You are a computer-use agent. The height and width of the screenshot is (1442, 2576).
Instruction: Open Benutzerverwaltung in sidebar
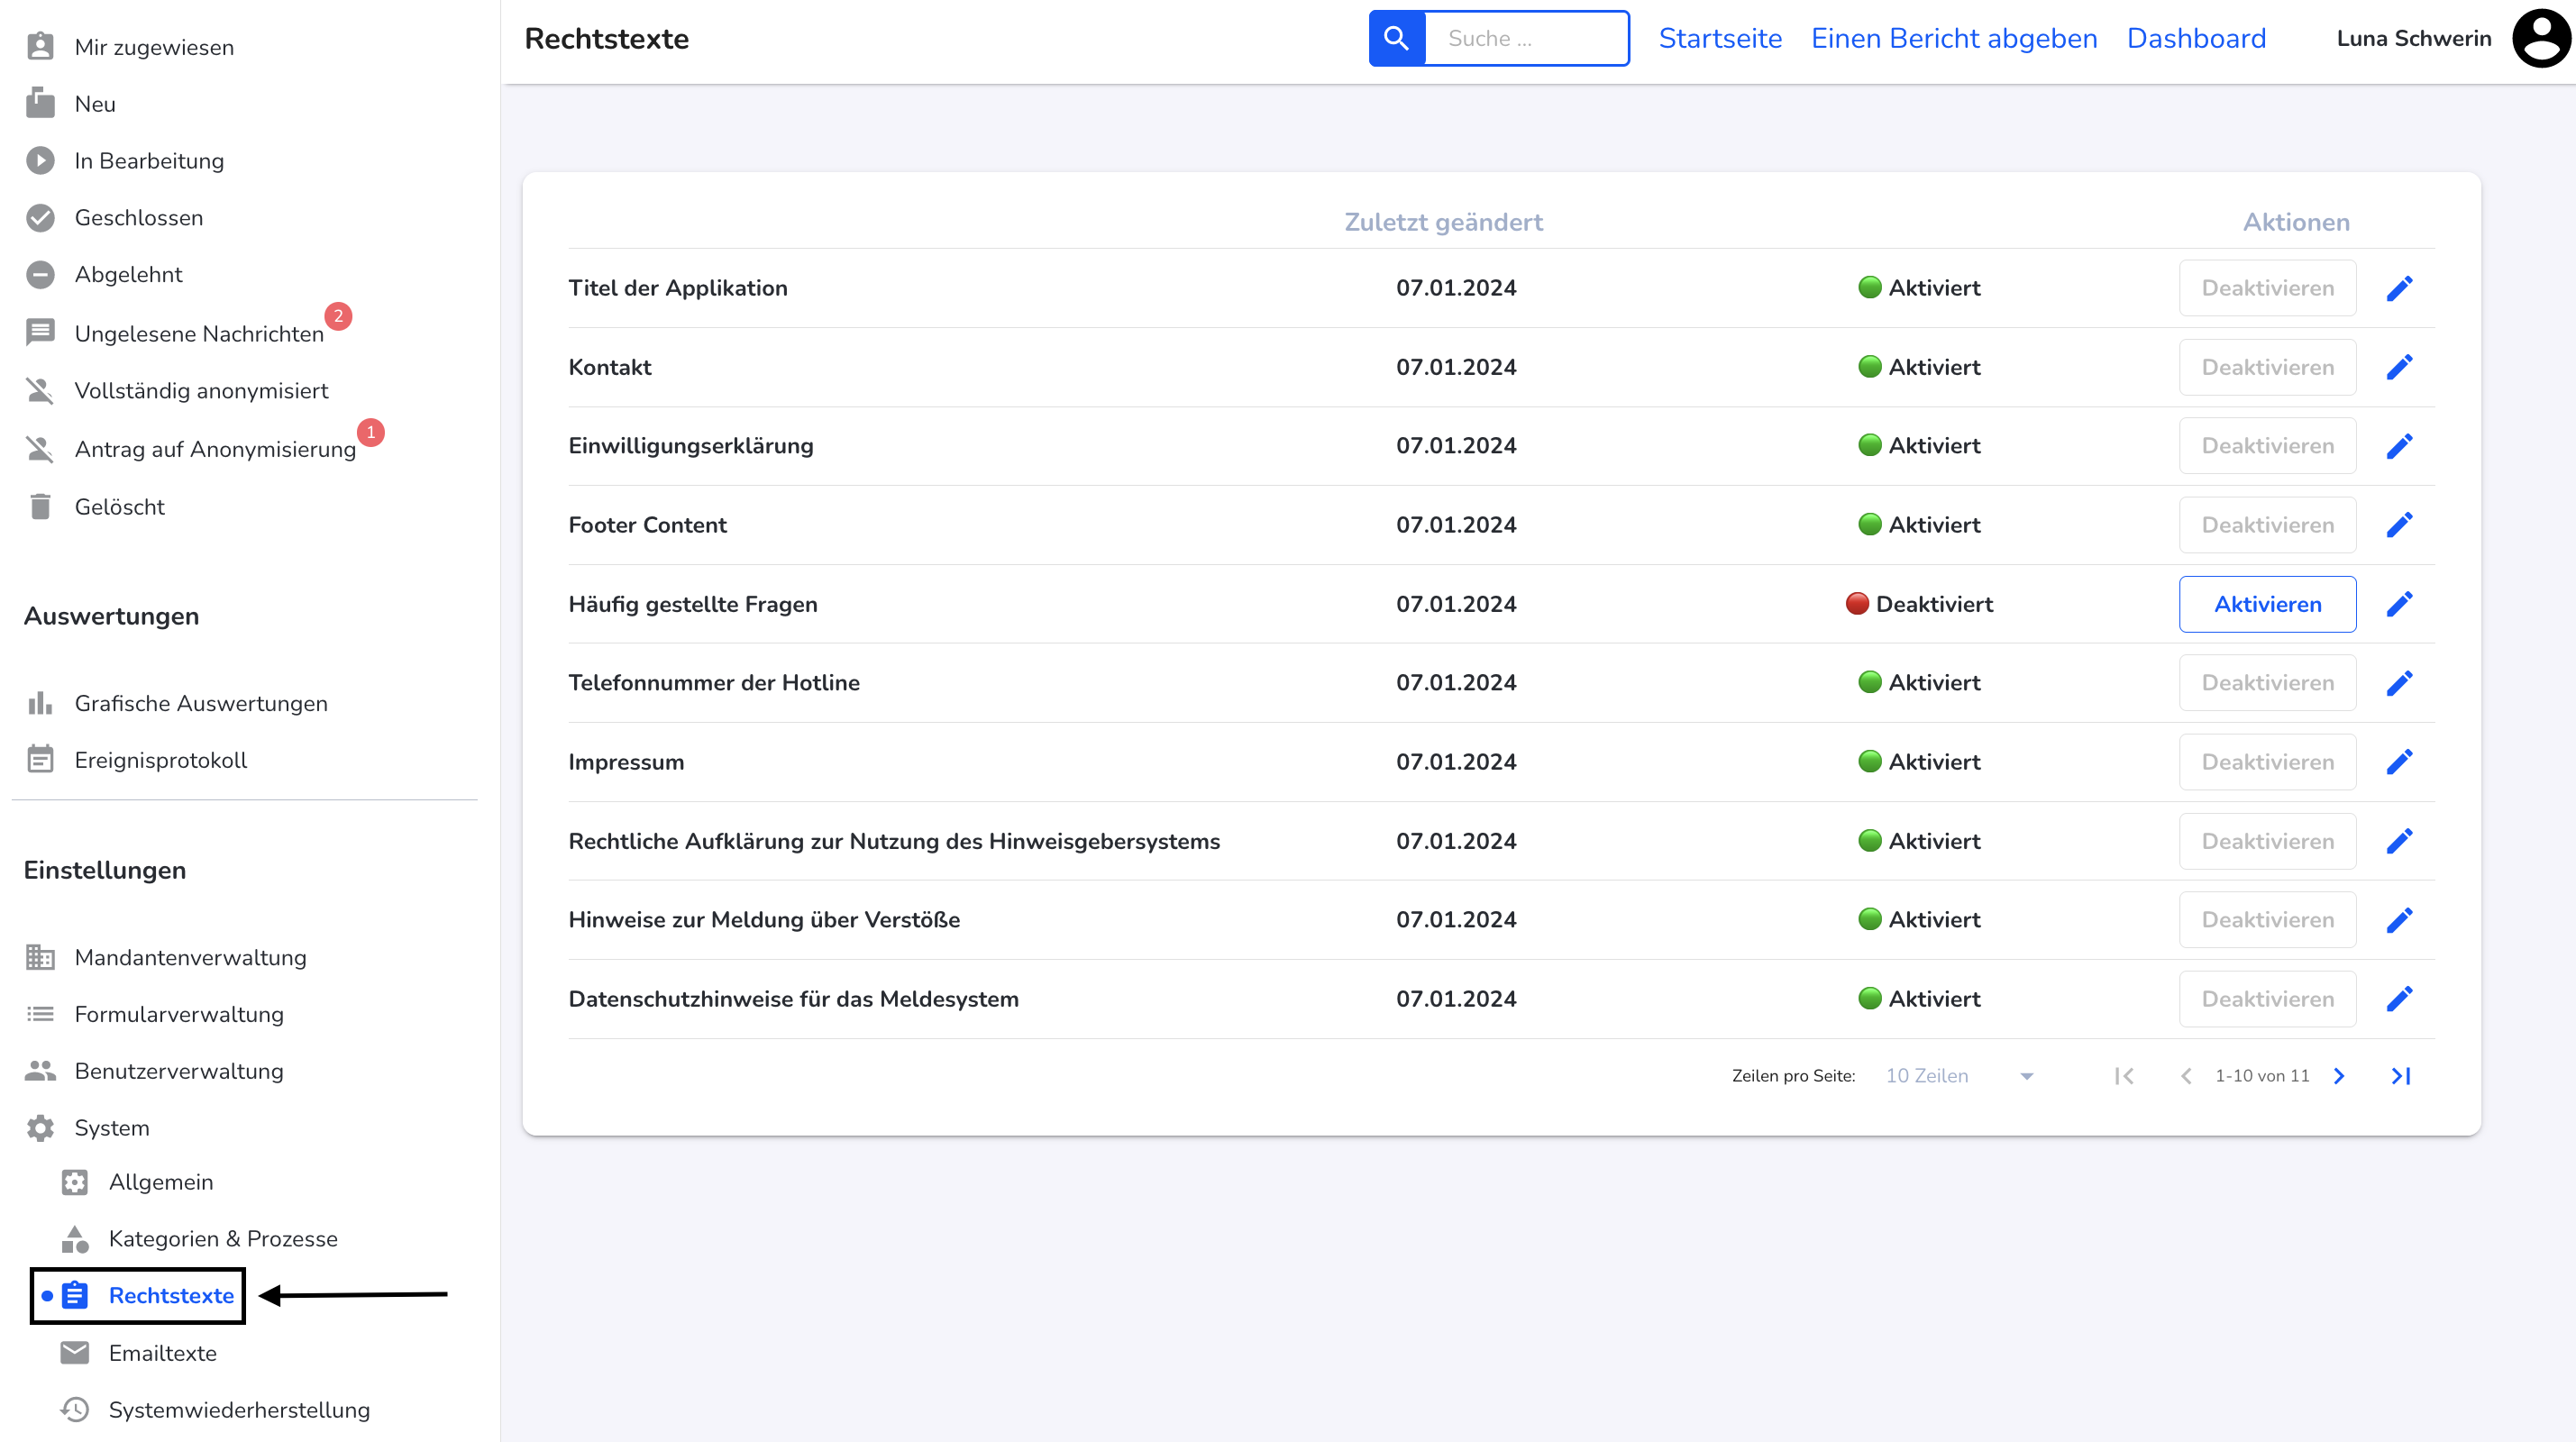[179, 1071]
